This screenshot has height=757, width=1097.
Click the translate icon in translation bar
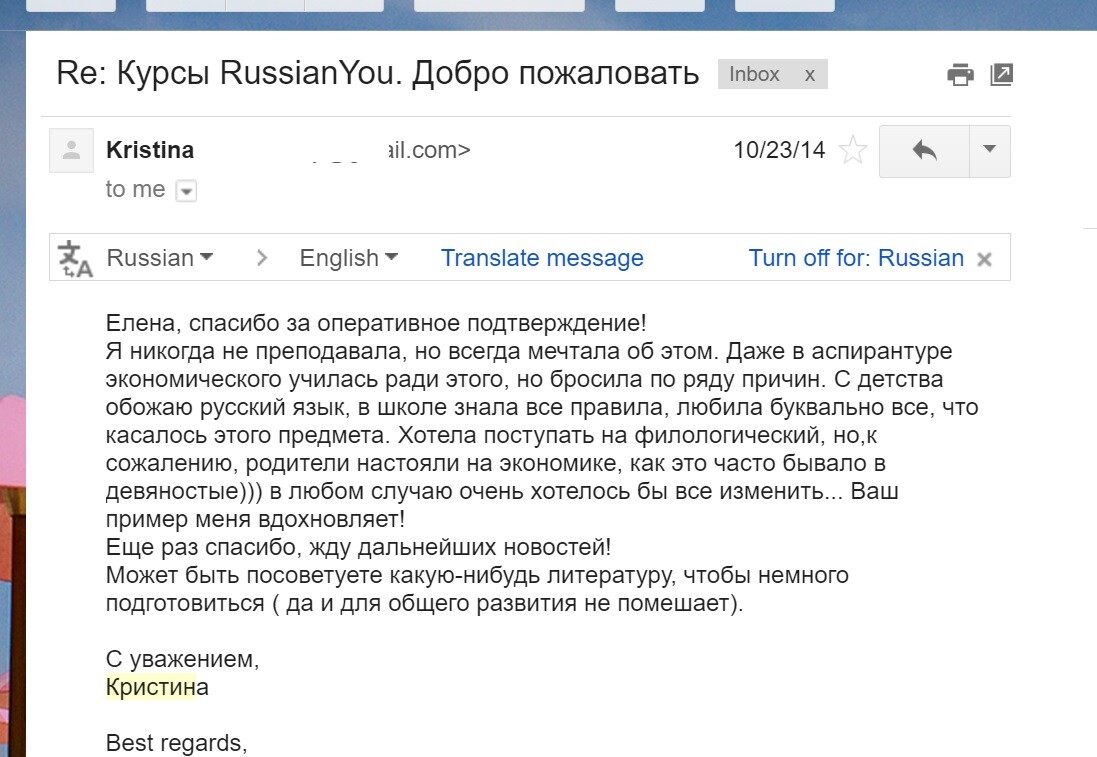pyautogui.click(x=75, y=259)
